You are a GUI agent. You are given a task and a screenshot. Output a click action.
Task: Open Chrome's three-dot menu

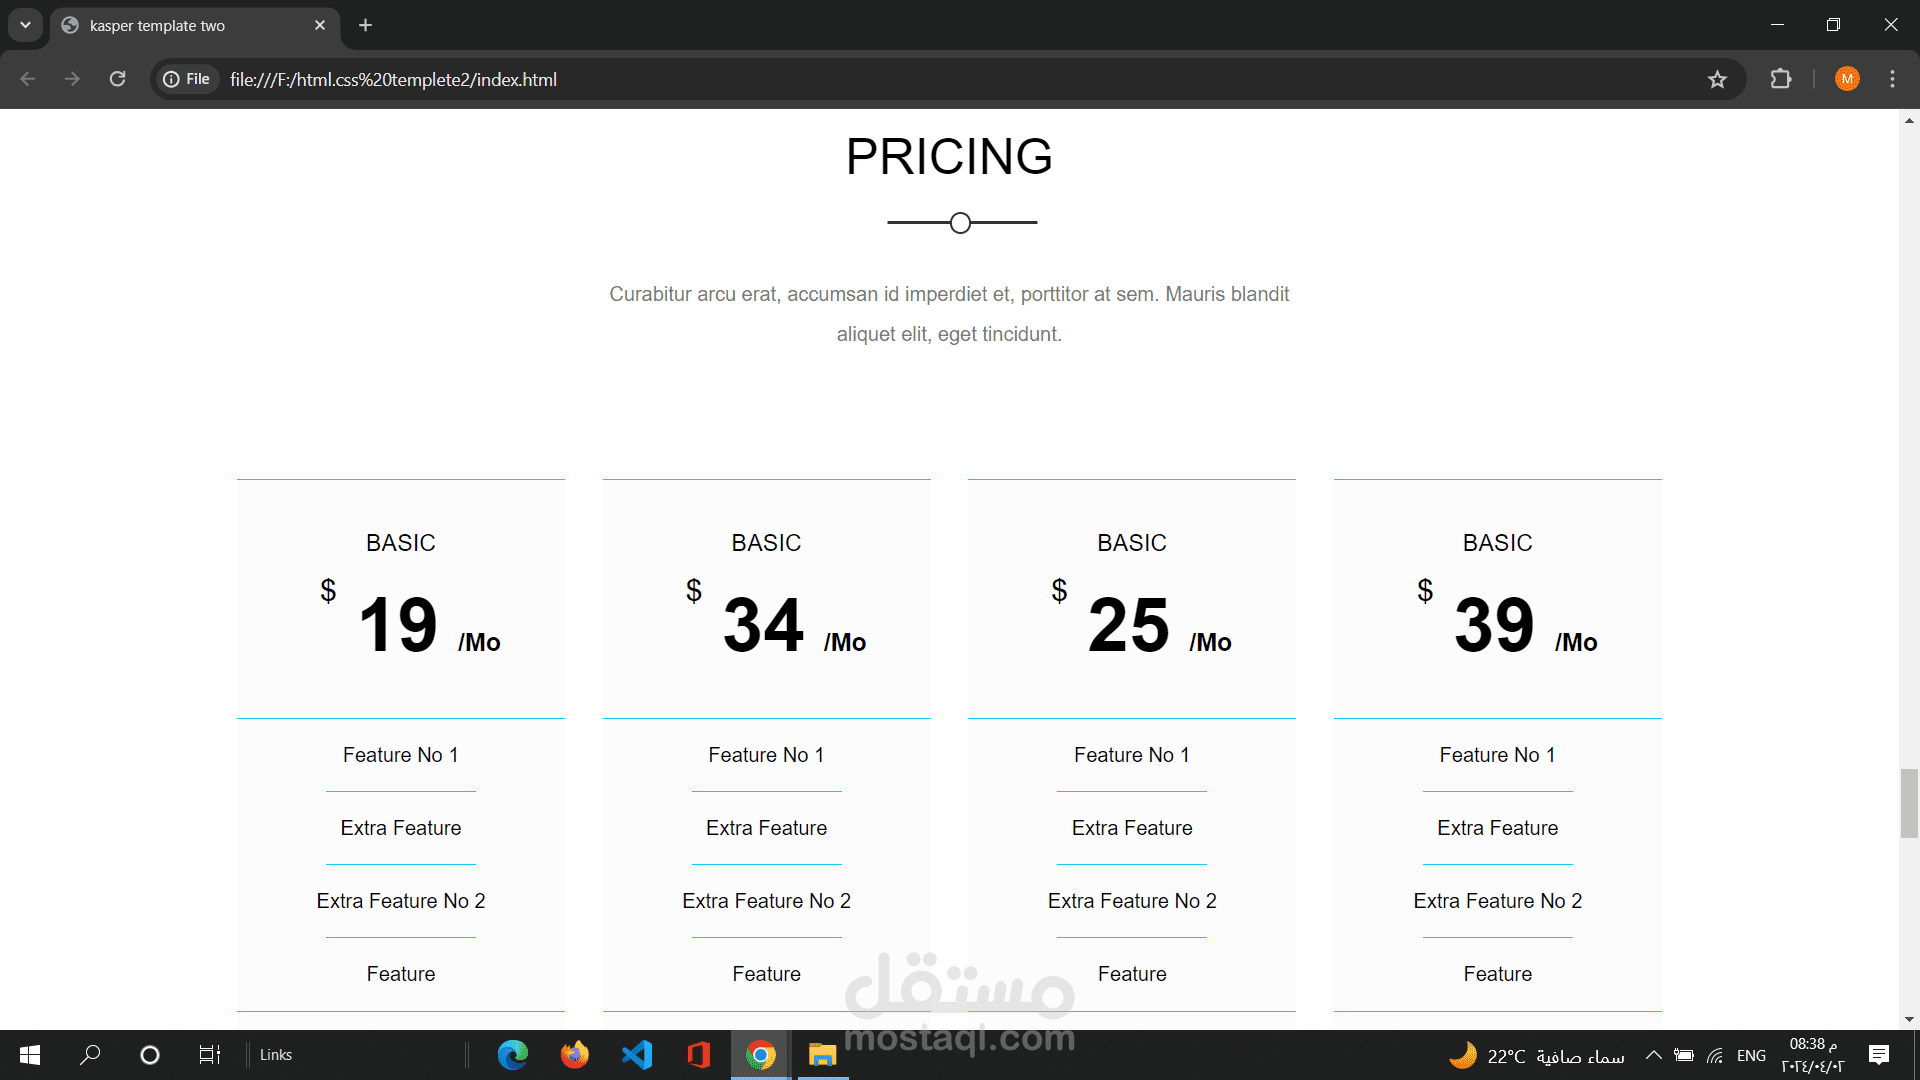tap(1892, 79)
